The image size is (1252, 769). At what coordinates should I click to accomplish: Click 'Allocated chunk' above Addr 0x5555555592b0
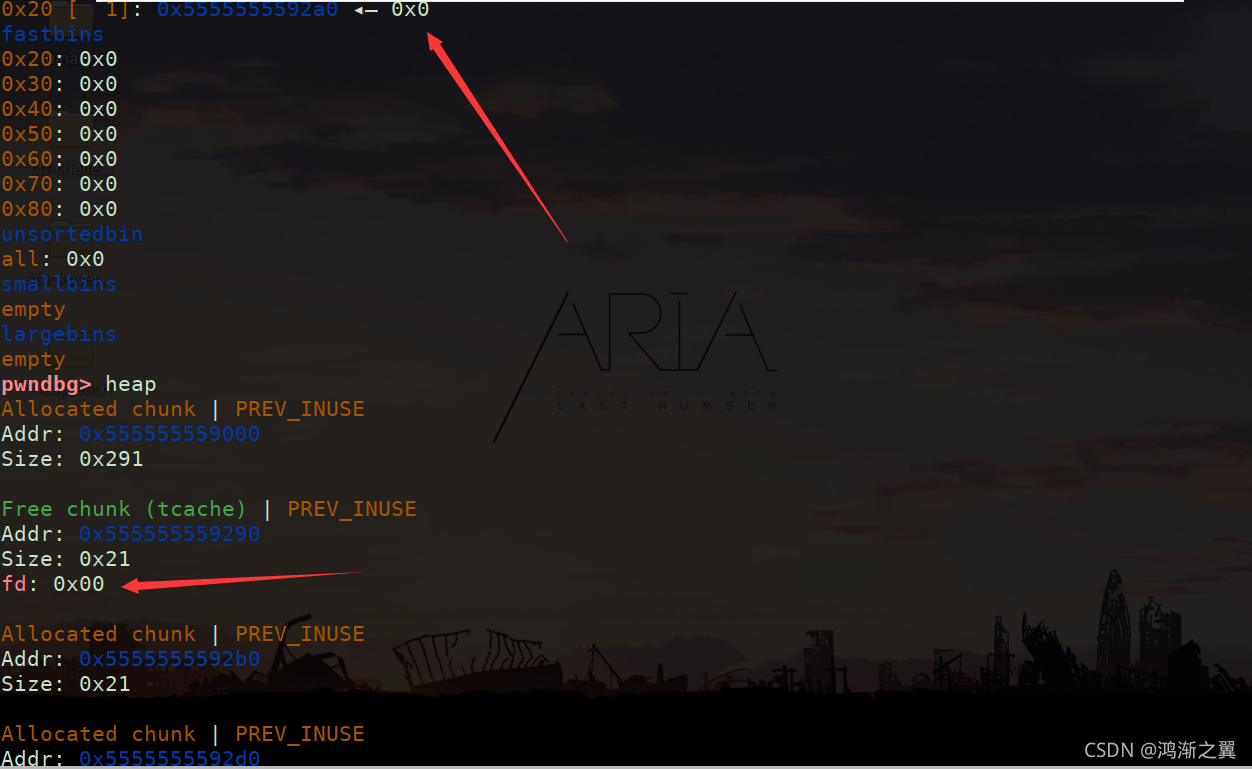98,634
